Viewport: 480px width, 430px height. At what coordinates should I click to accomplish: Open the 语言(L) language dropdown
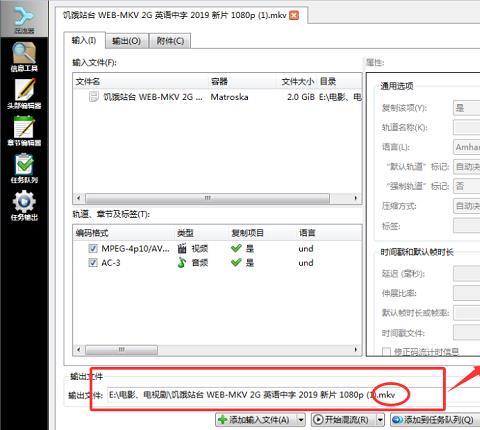click(x=467, y=147)
